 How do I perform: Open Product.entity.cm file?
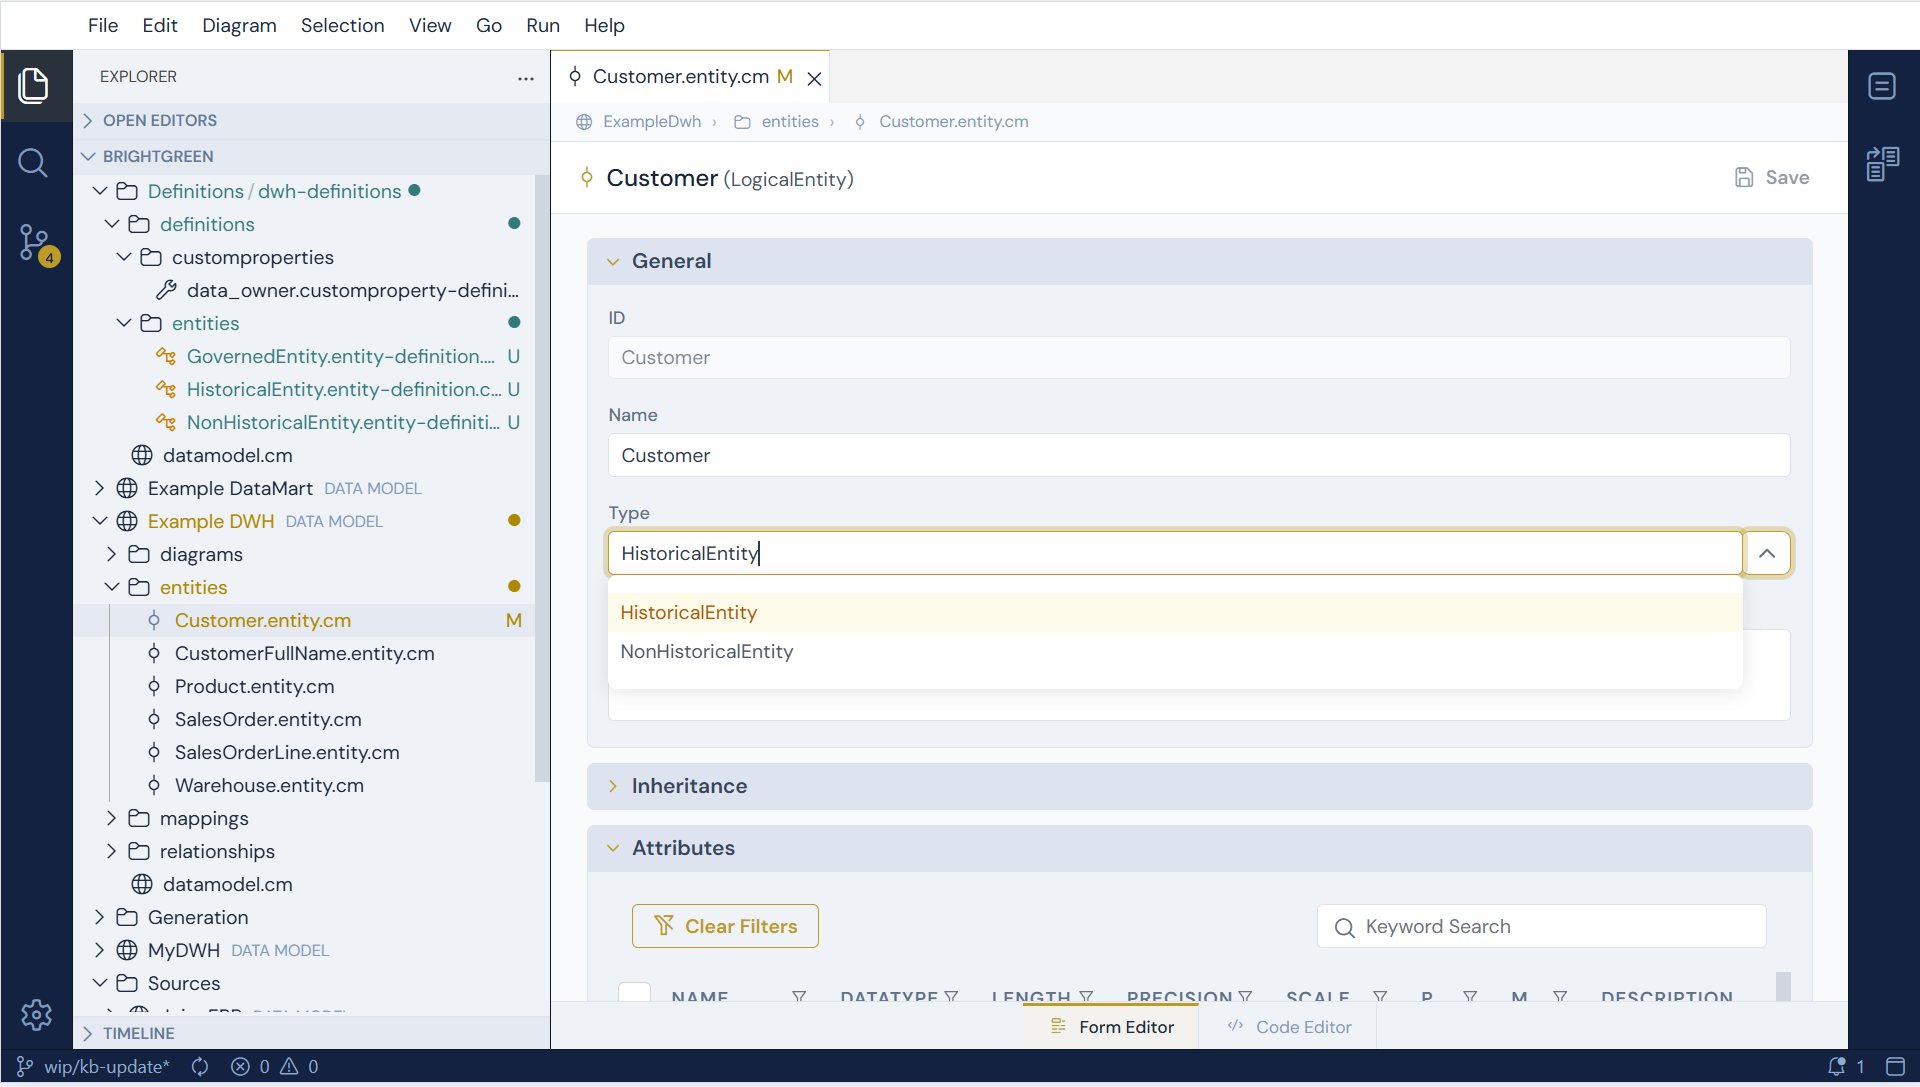254,687
